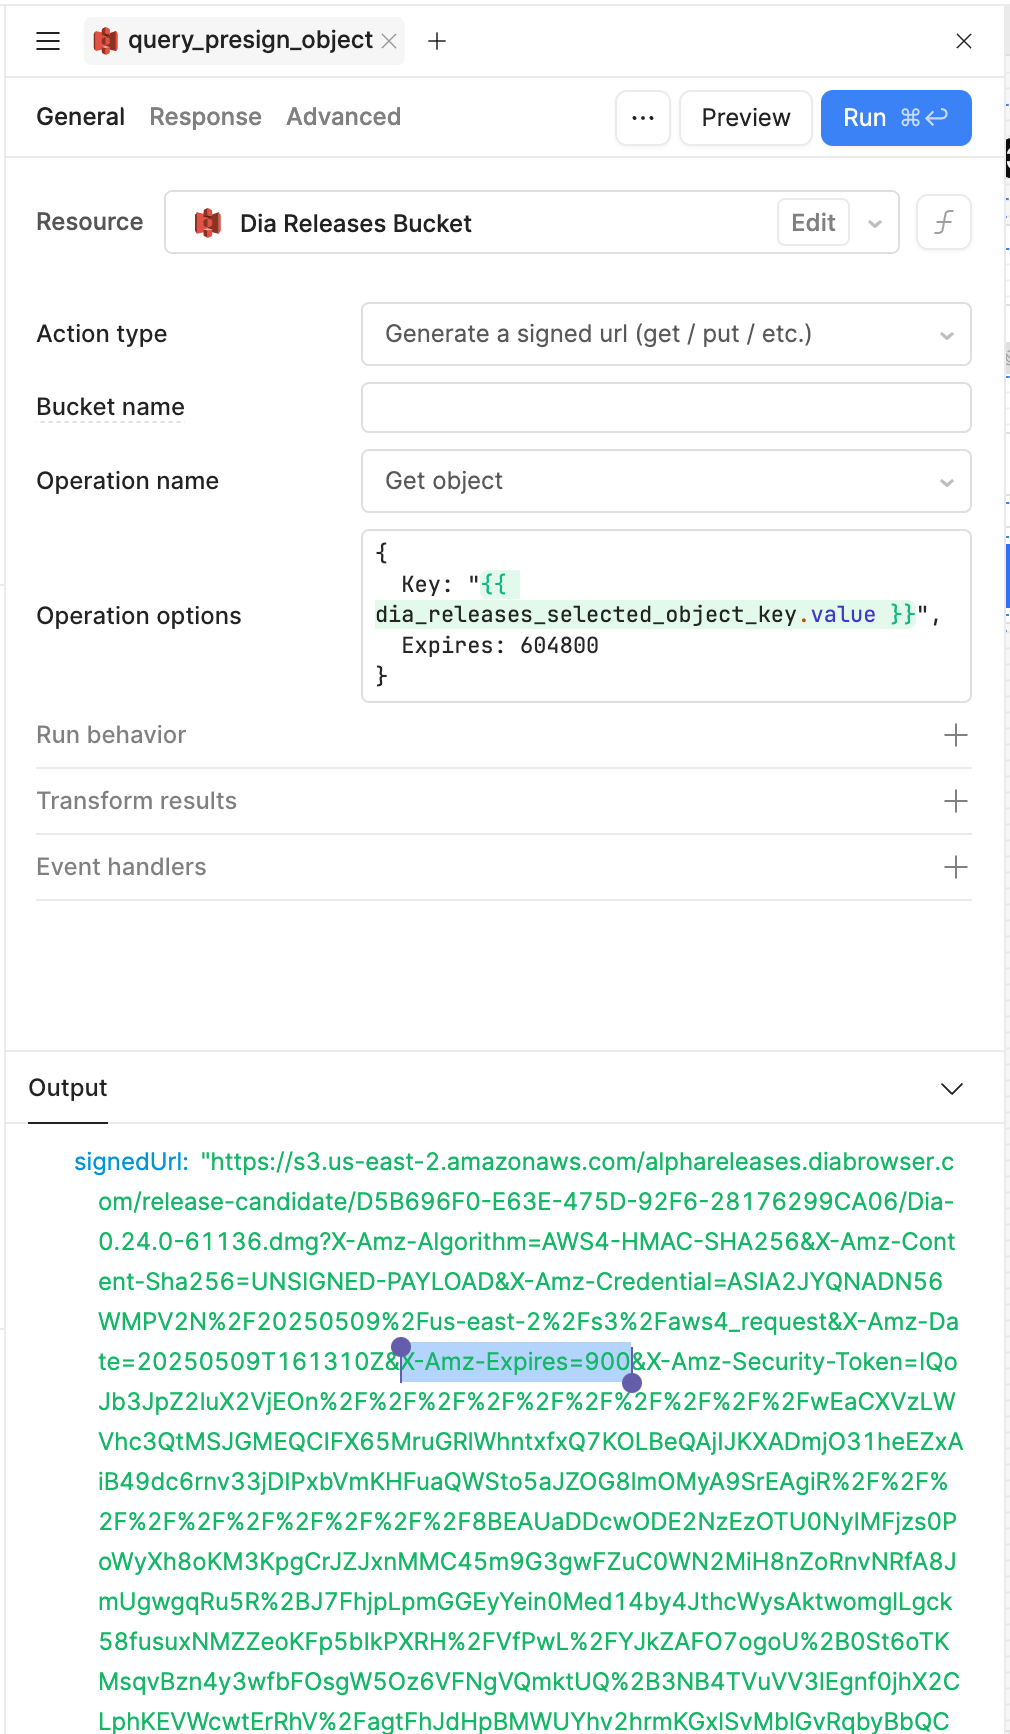Expand Run behavior with plus icon

click(955, 735)
